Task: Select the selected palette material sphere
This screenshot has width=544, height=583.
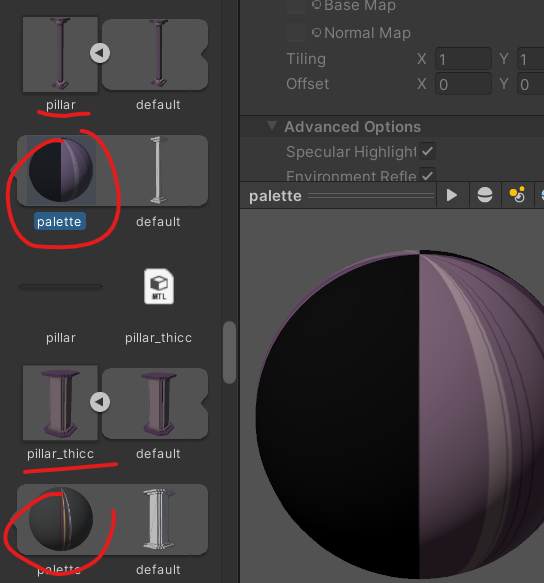Action: pos(61,170)
